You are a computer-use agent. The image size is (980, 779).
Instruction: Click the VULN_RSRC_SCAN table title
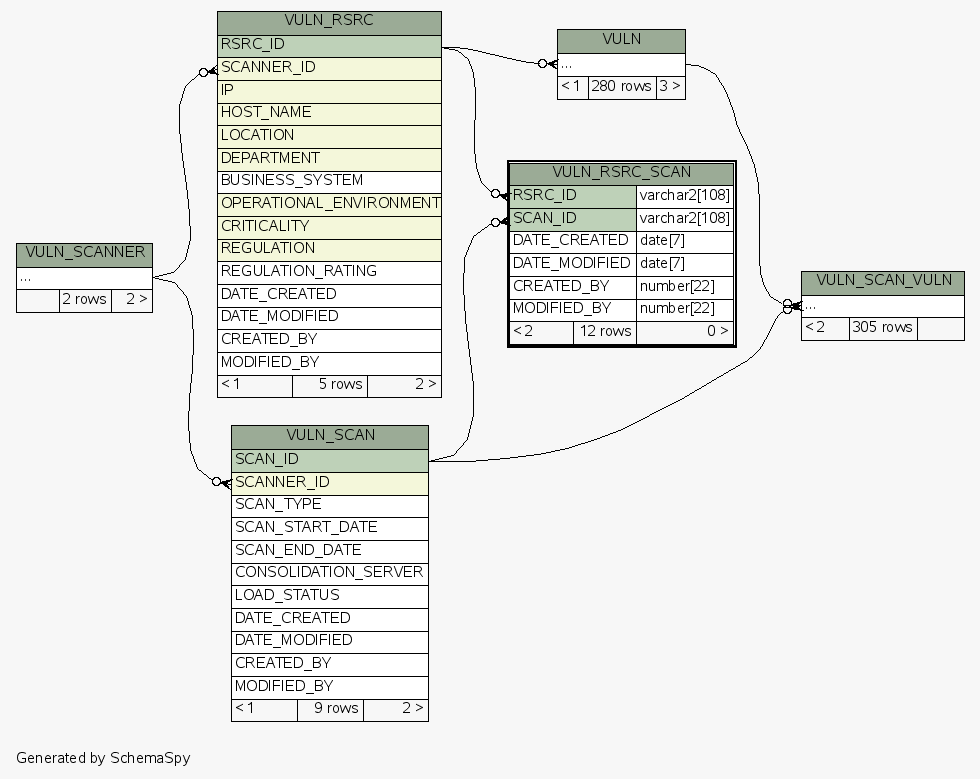(x=621, y=173)
